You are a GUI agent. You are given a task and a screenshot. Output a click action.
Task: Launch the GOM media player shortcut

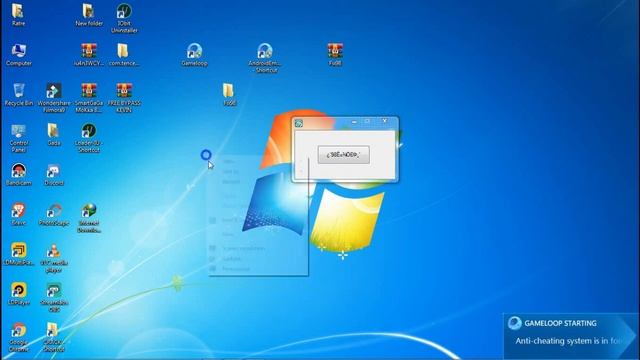tap(53, 258)
